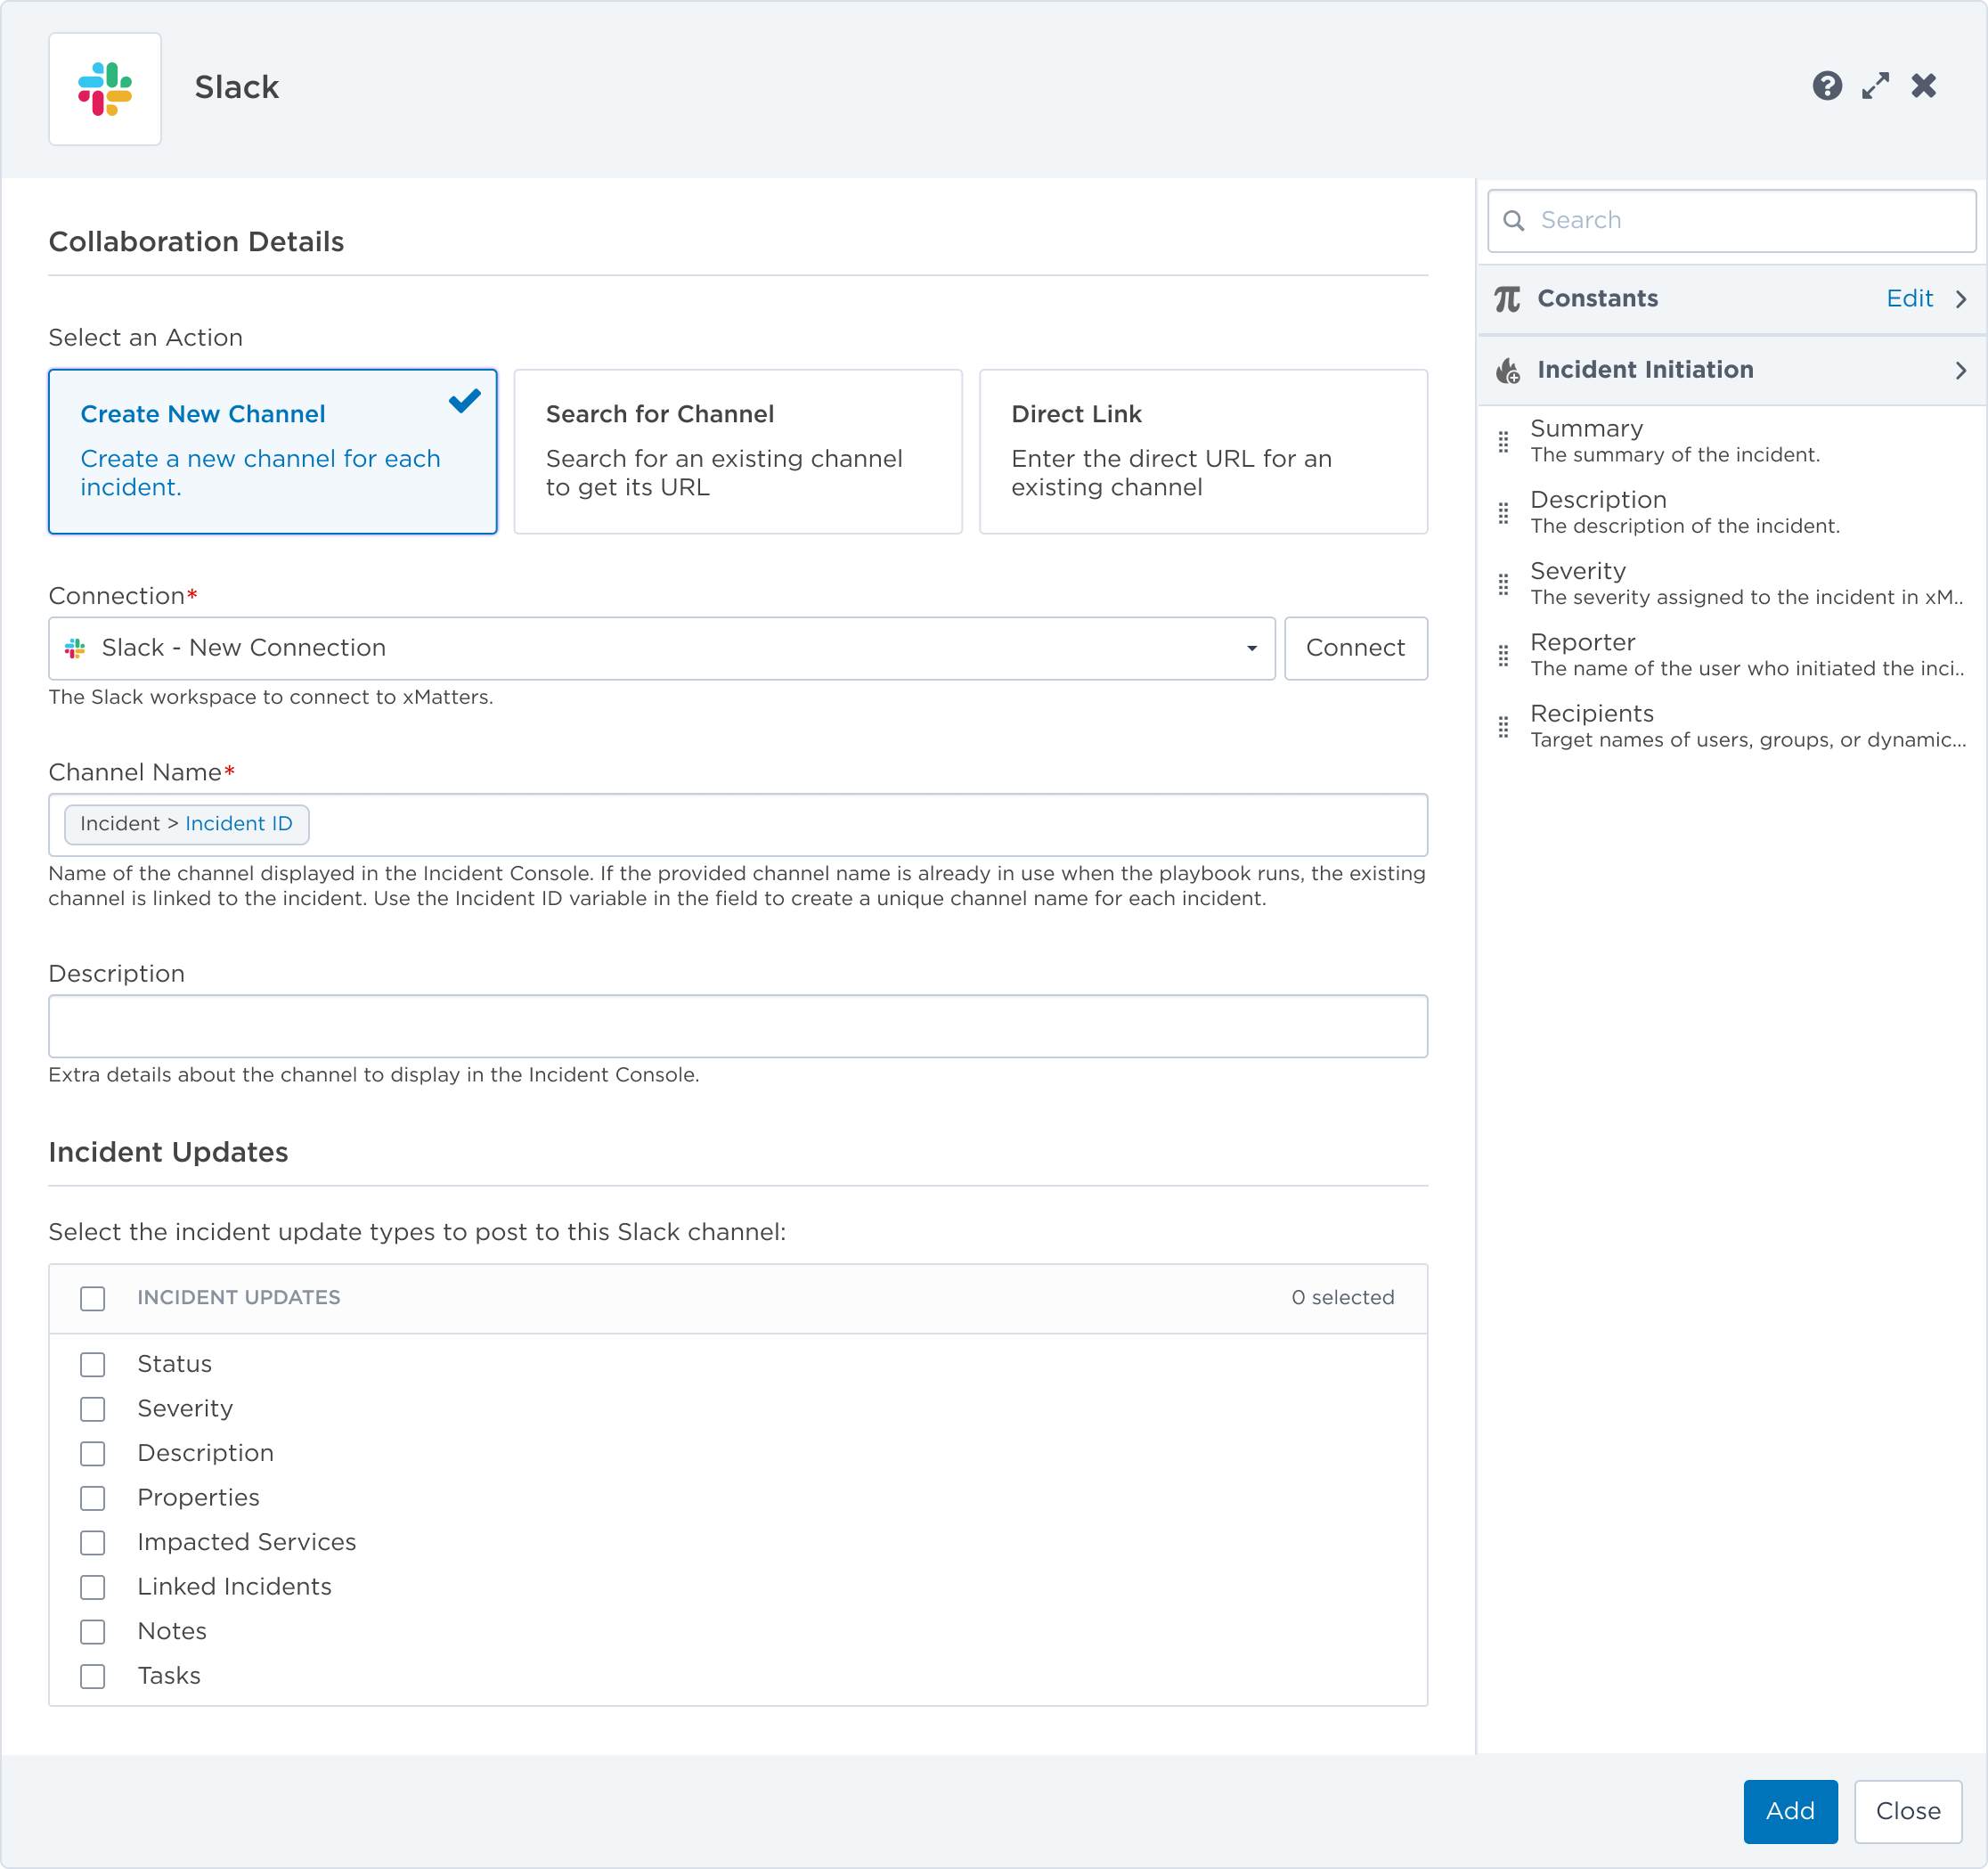Click the Slack icon in Connection field
Image resolution: width=1988 pixels, height=1869 pixels.
(x=75, y=649)
